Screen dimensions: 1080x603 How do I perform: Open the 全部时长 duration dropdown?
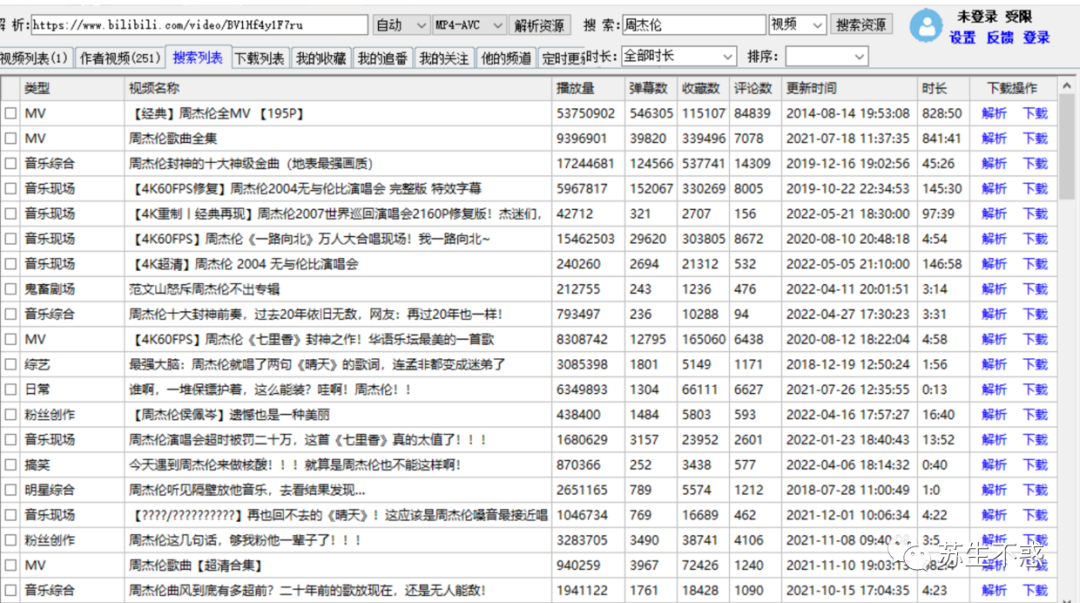pos(678,57)
